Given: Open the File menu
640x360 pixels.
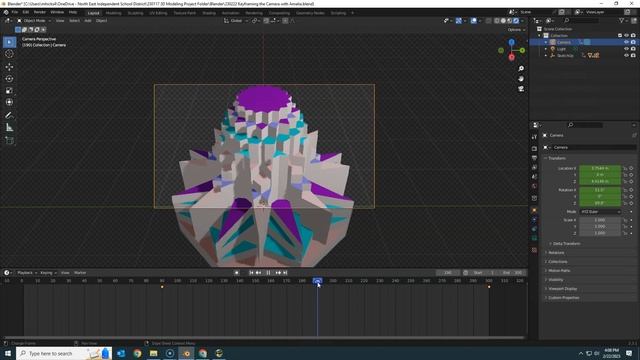Looking at the screenshot, I should click(15, 13).
